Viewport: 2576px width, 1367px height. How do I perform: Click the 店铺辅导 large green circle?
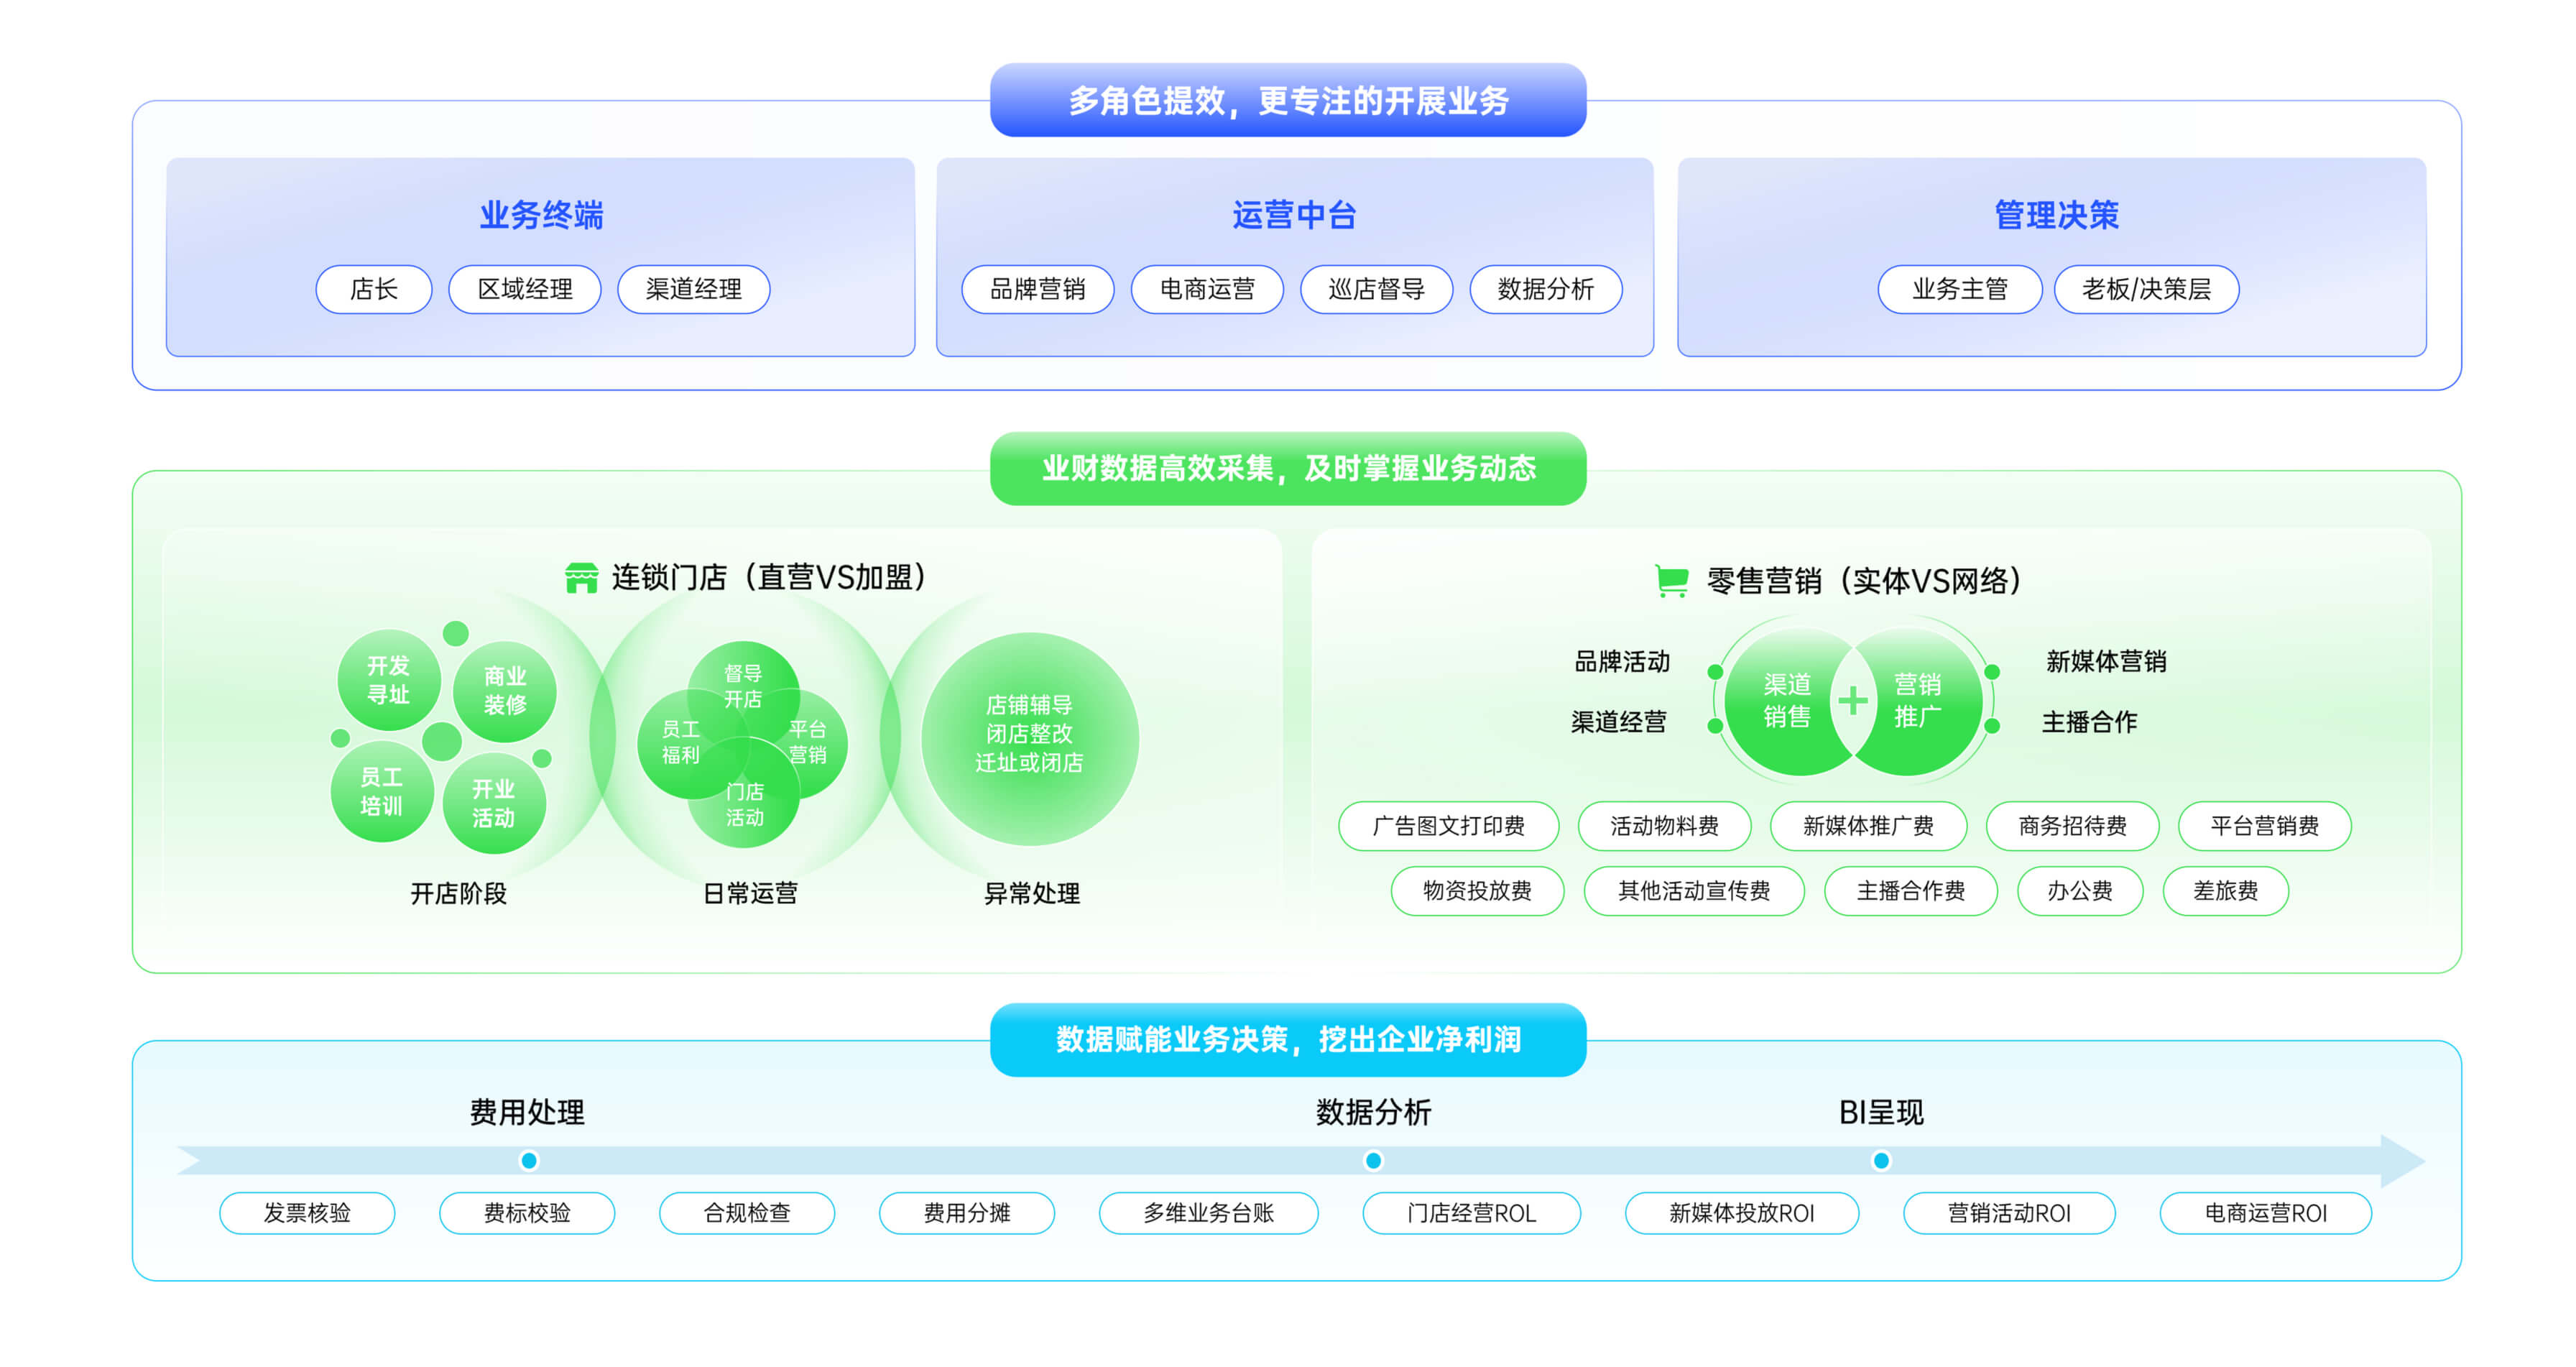[x=1029, y=738]
